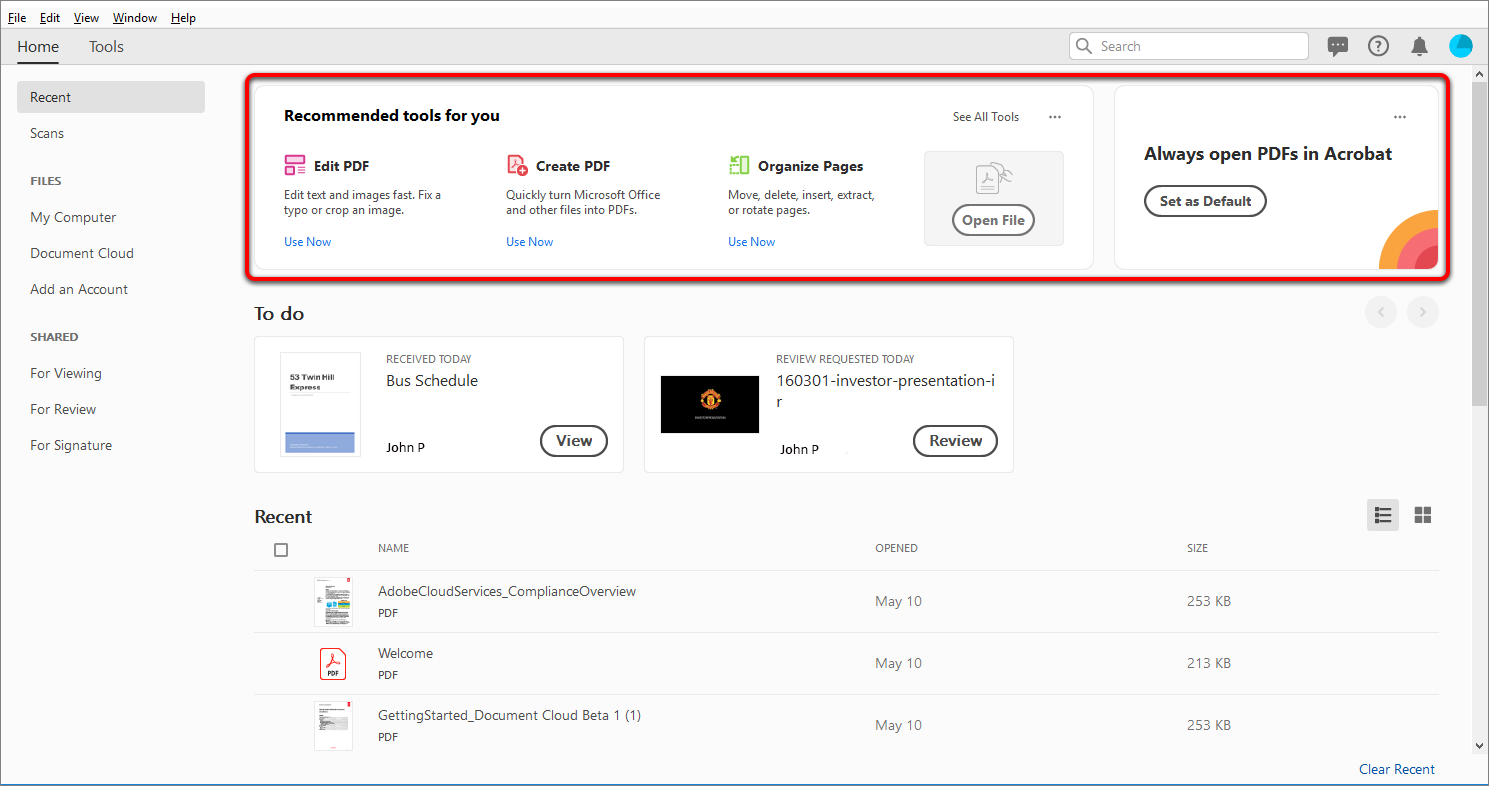This screenshot has height=786, width=1489.
Task: Open the Help question mark icon
Action: (1378, 46)
